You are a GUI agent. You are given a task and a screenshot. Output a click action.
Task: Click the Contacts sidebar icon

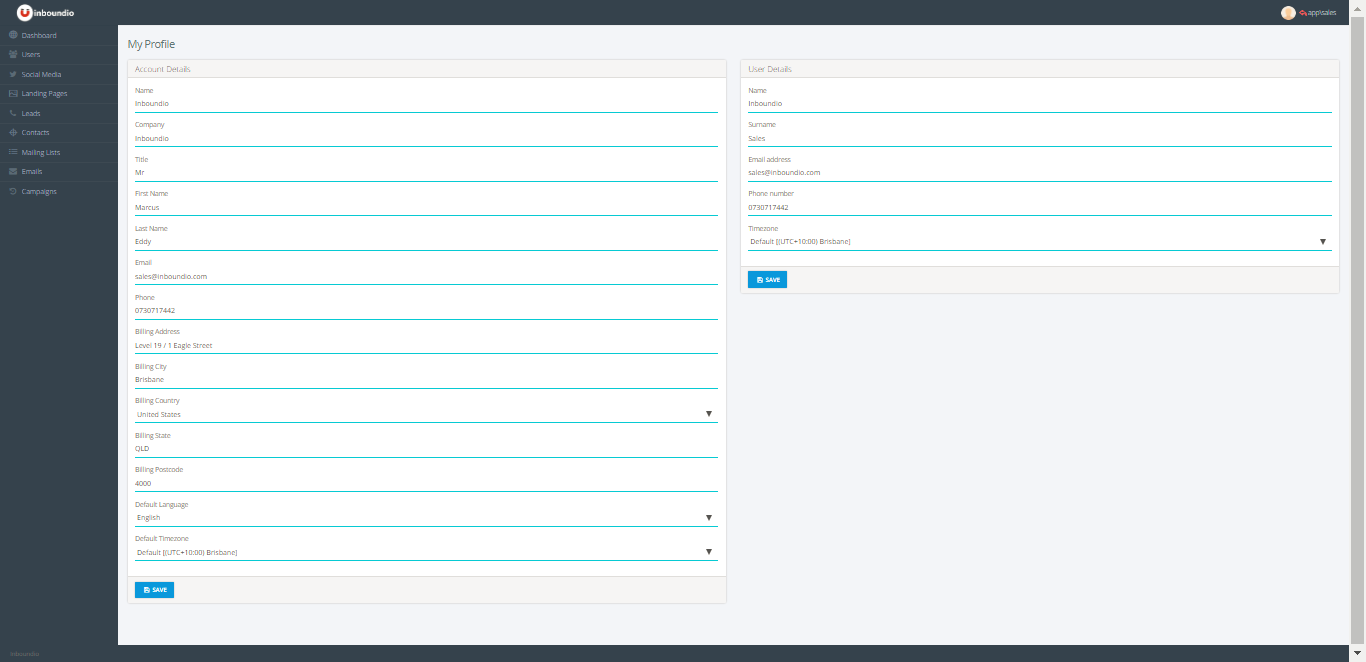click(13, 132)
